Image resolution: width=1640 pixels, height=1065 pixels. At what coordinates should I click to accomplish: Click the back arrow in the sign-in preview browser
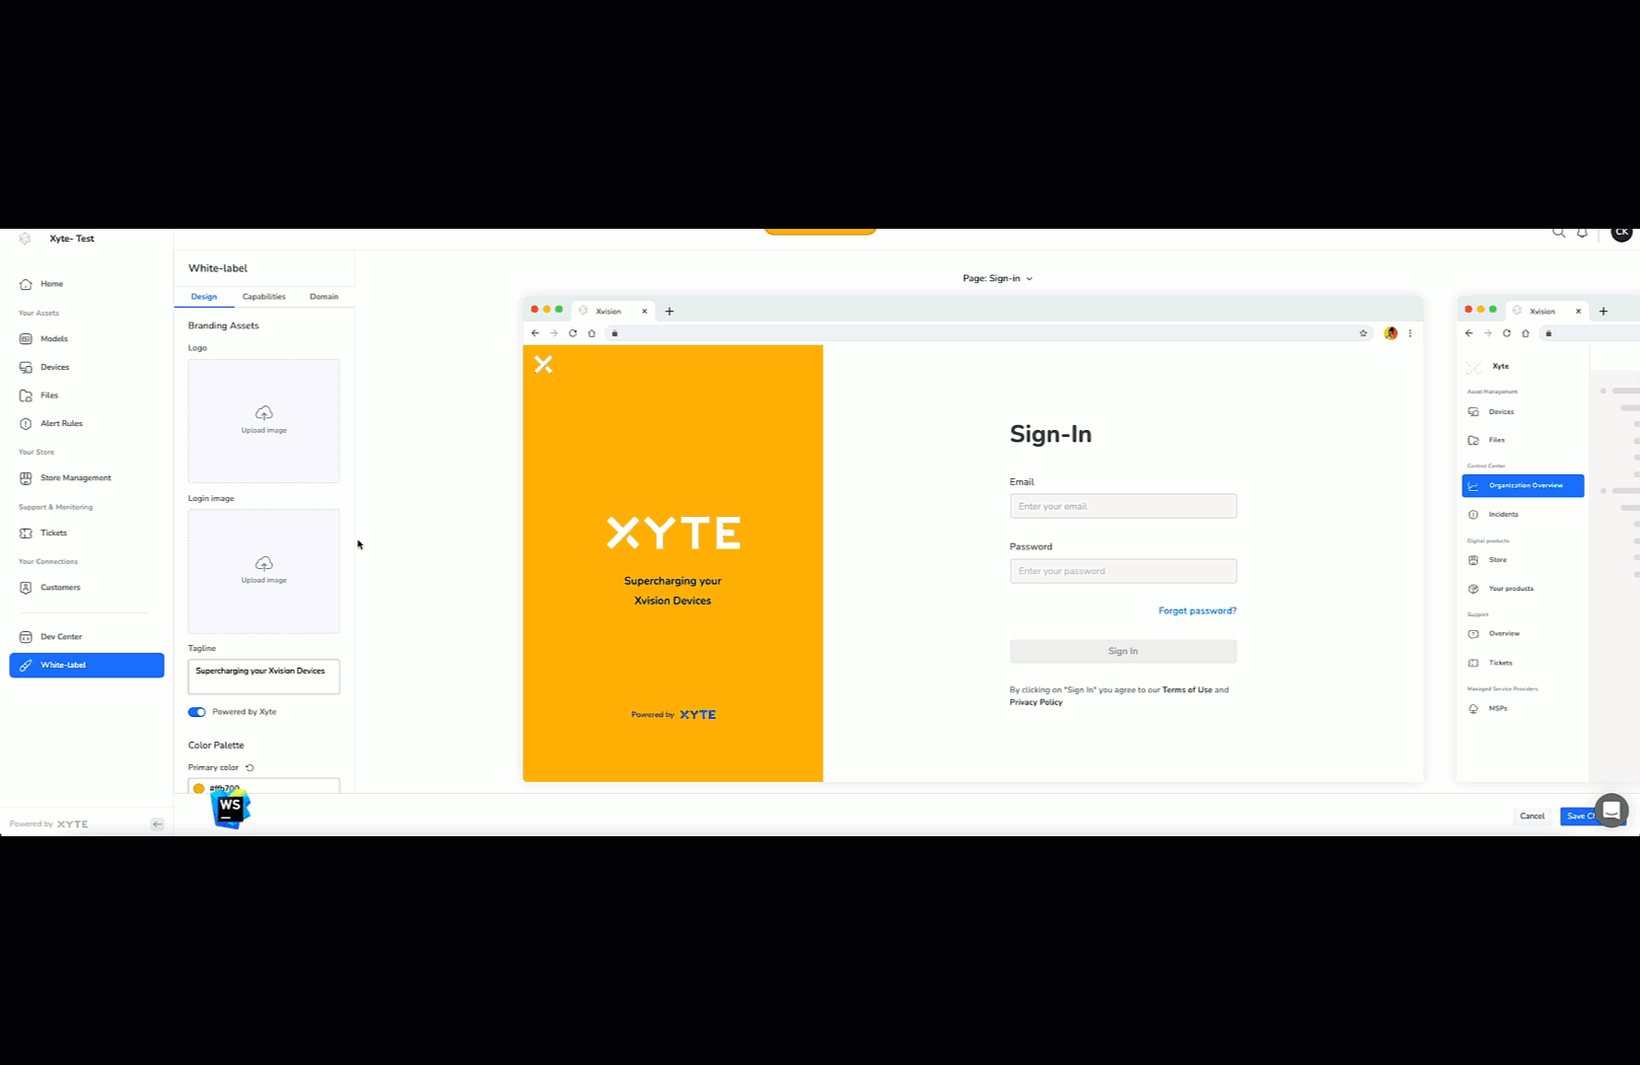535,333
